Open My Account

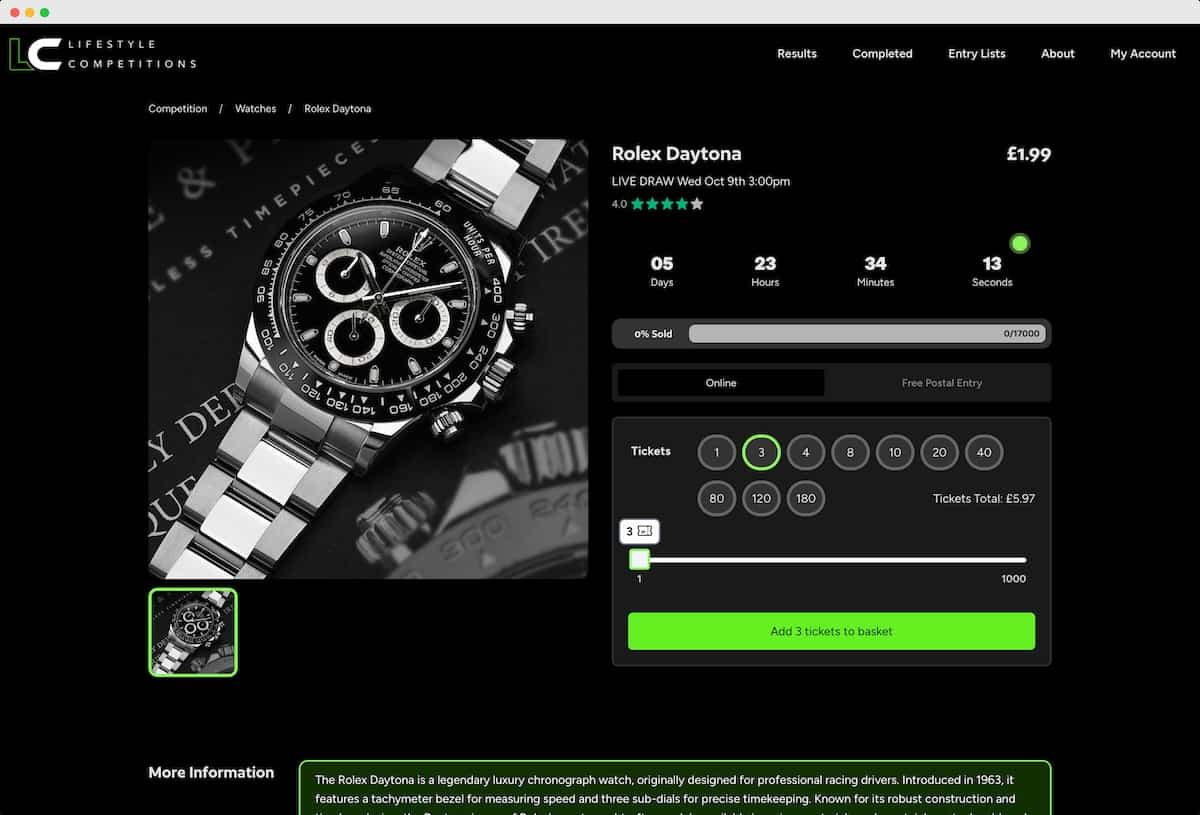click(x=1143, y=54)
